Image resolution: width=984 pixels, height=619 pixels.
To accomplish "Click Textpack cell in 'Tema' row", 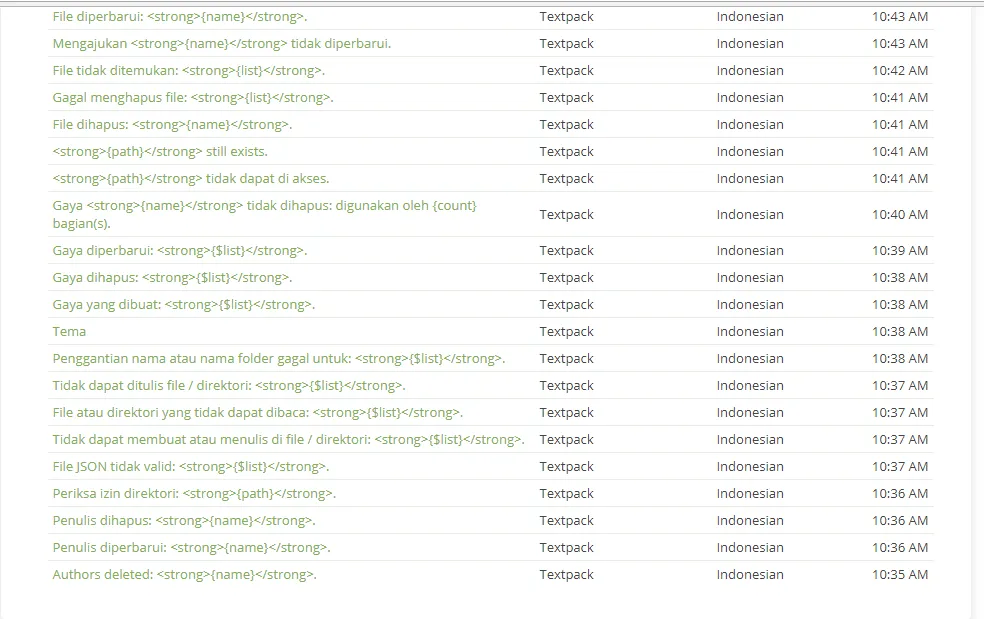I will [566, 332].
